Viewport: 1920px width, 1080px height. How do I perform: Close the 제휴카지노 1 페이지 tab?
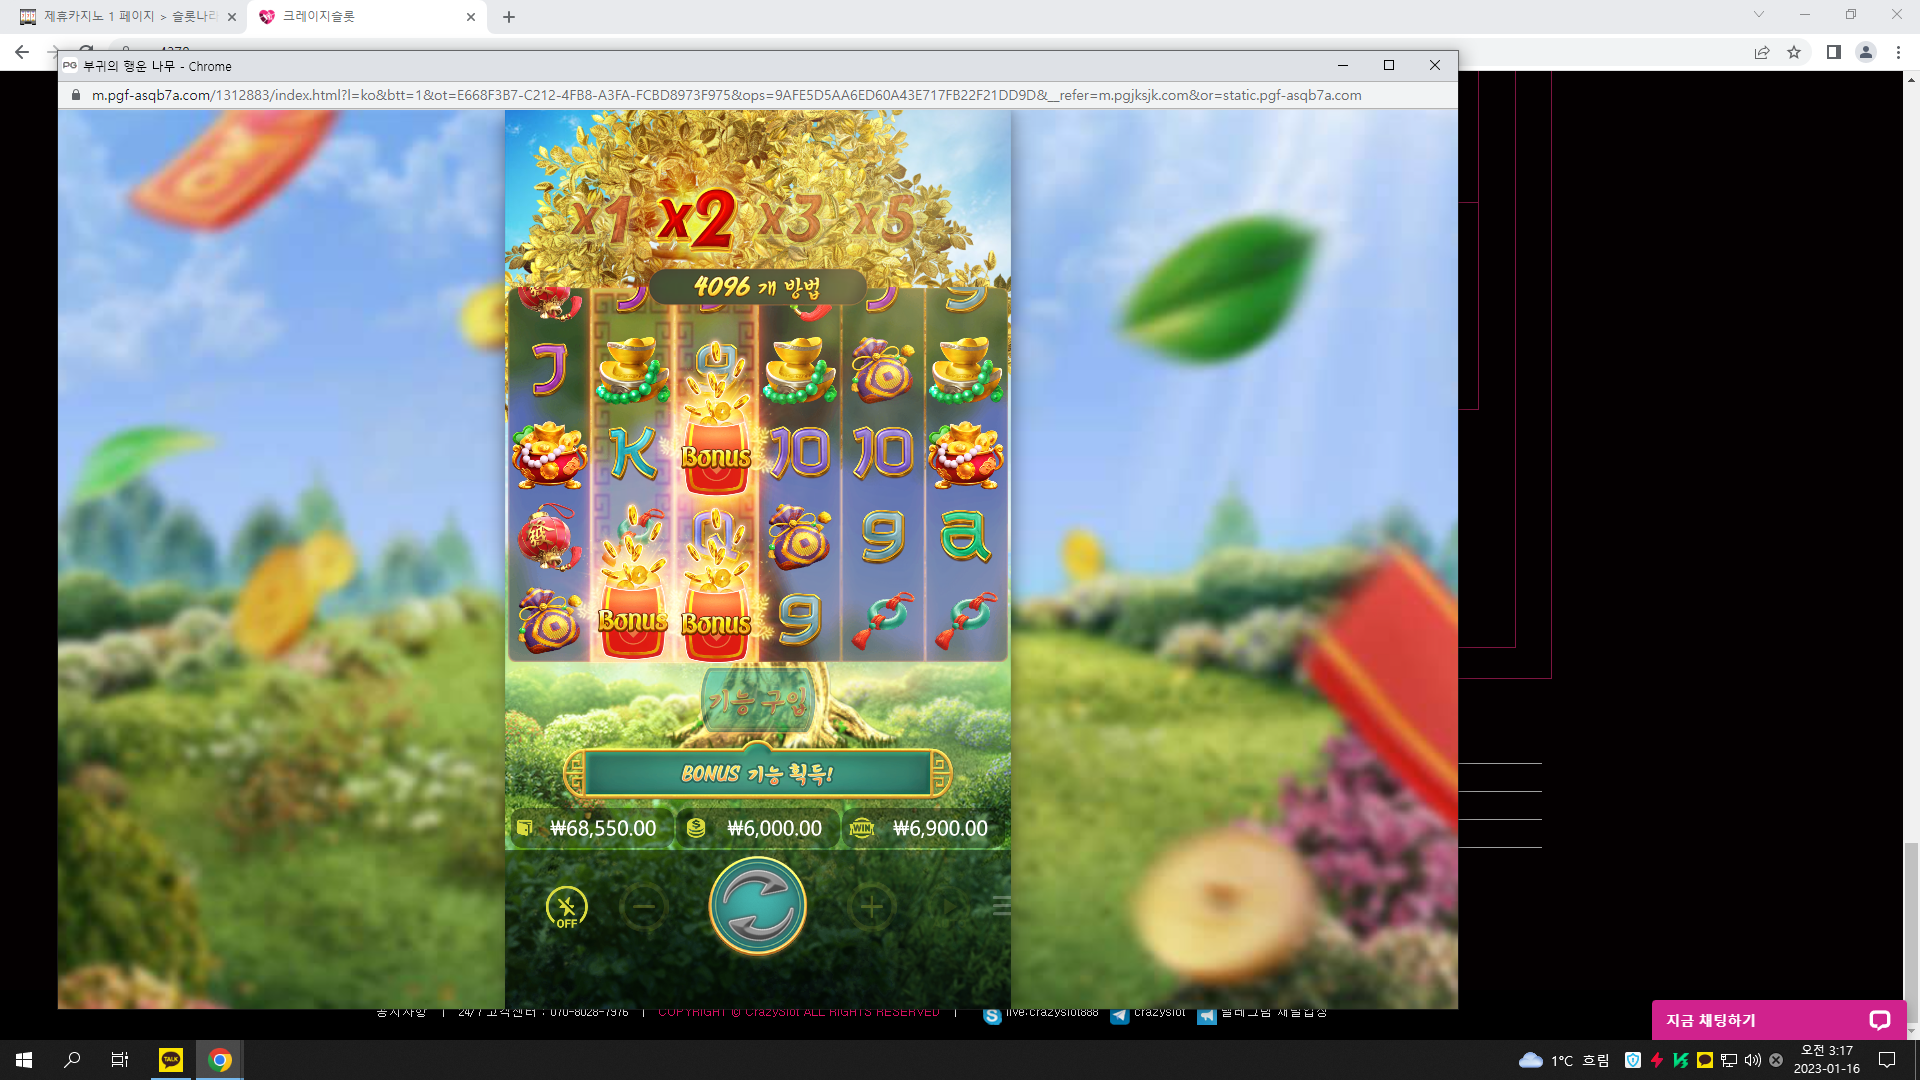232,17
